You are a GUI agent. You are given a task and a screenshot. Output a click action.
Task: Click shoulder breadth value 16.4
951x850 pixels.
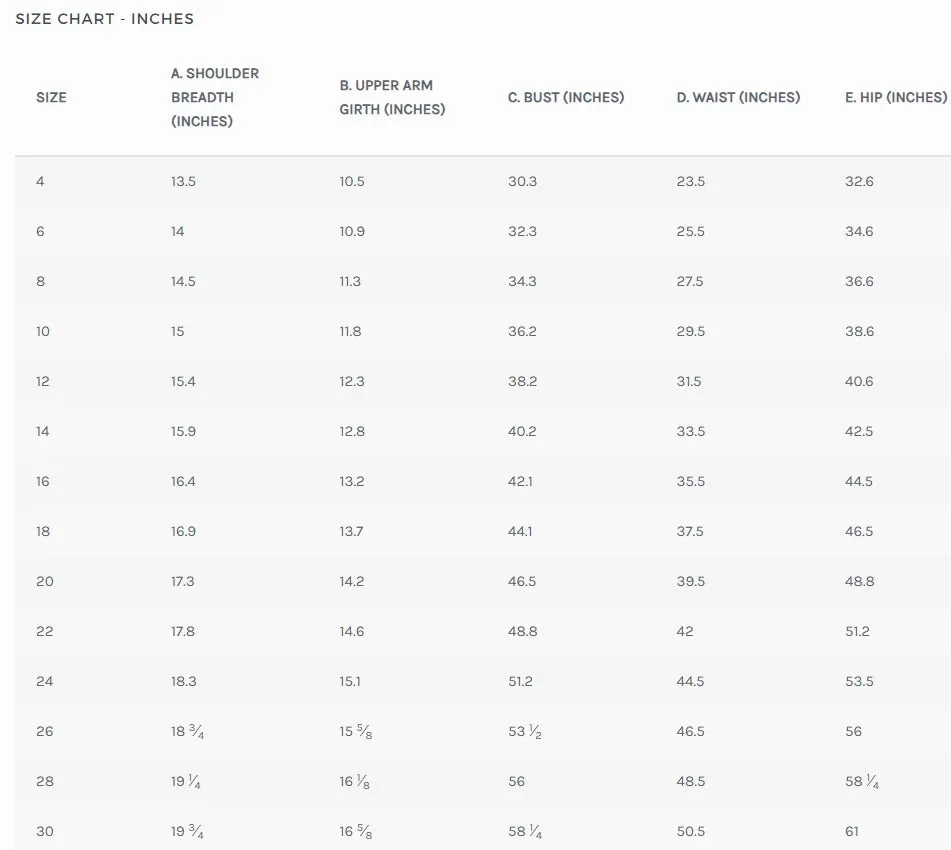[183, 481]
